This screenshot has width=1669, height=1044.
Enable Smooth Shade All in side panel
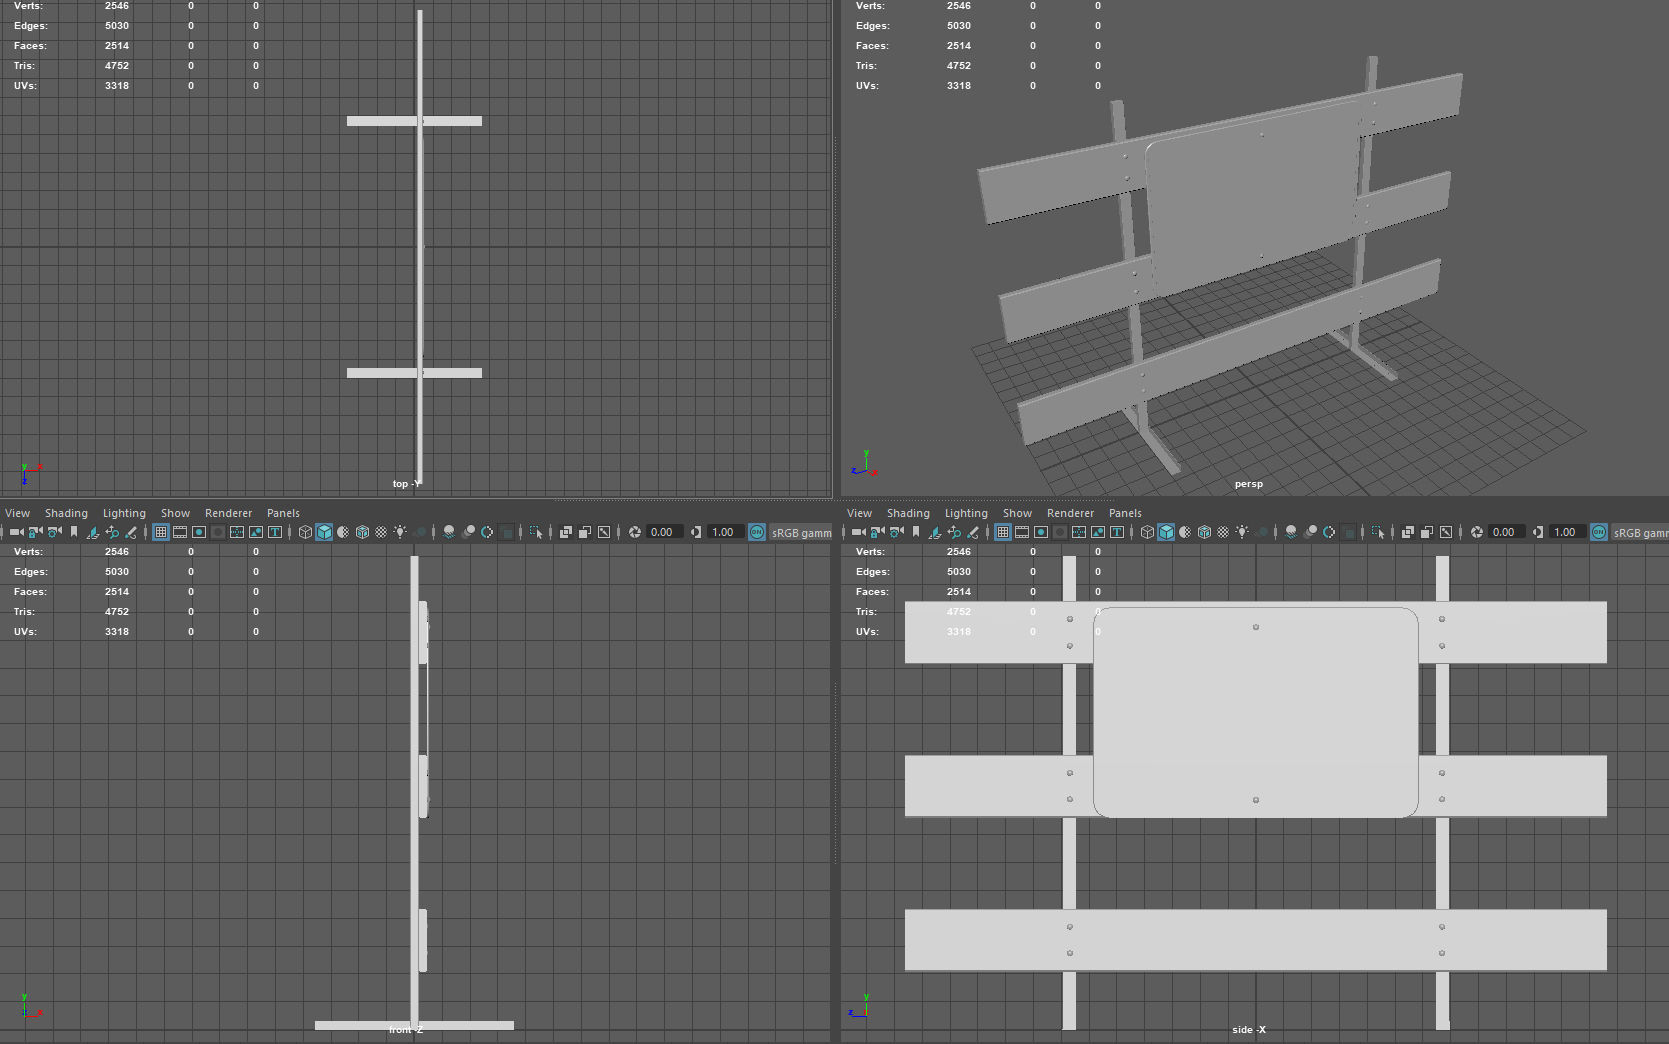coord(1166,532)
